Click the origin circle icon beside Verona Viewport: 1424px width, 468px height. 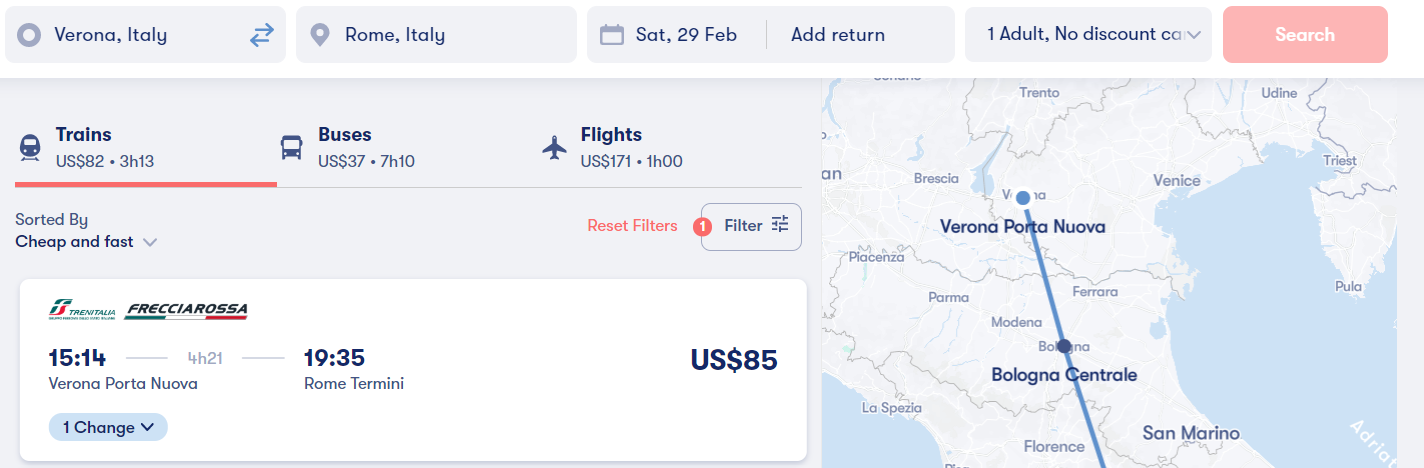point(30,35)
